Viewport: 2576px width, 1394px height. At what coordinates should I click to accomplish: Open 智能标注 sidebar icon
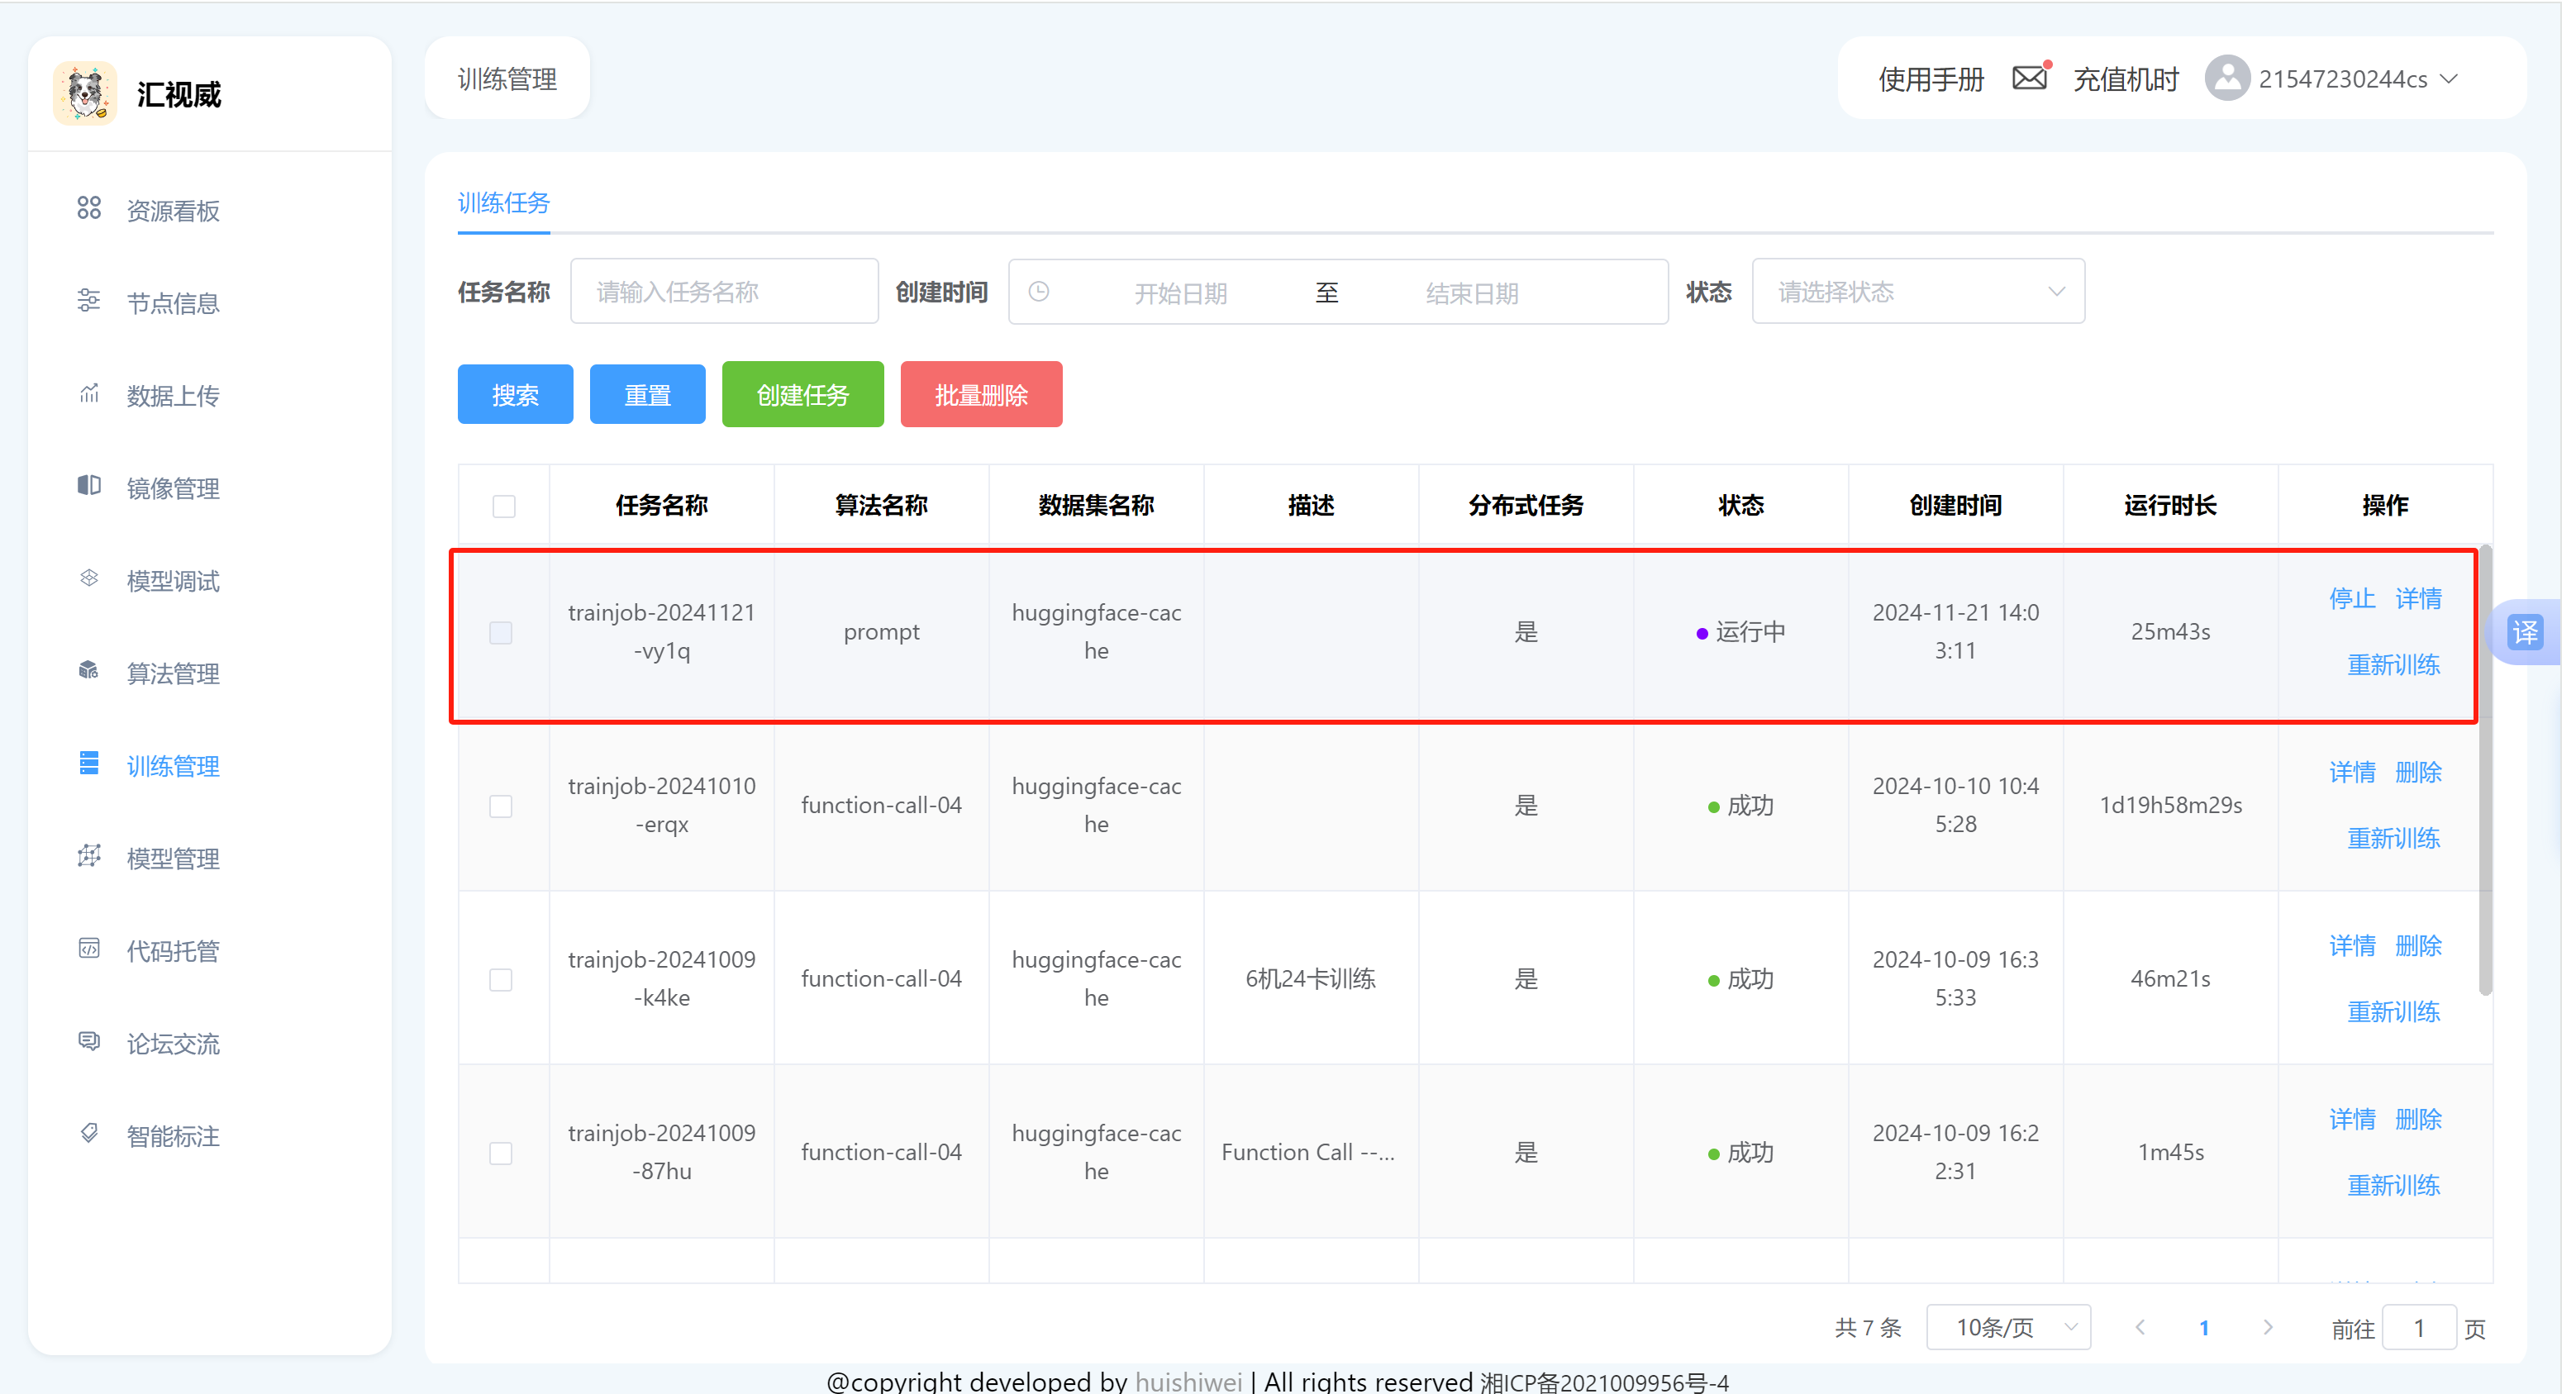(x=89, y=1134)
